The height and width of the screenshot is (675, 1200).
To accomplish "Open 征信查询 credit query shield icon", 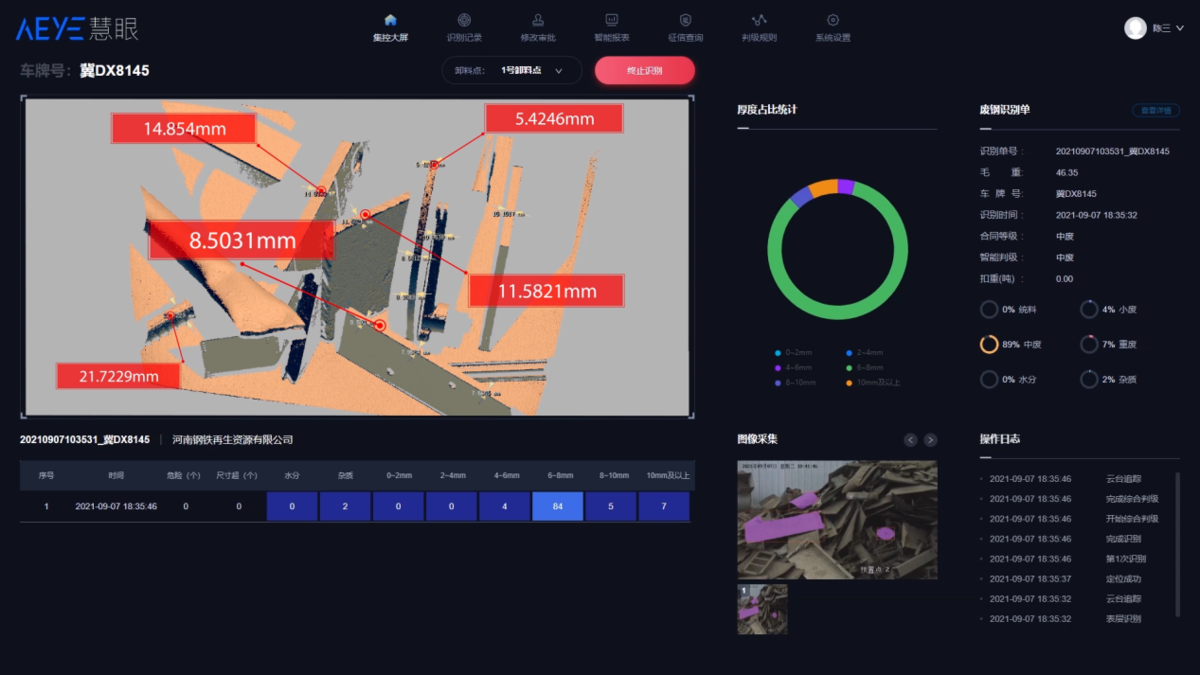I will pos(685,20).
